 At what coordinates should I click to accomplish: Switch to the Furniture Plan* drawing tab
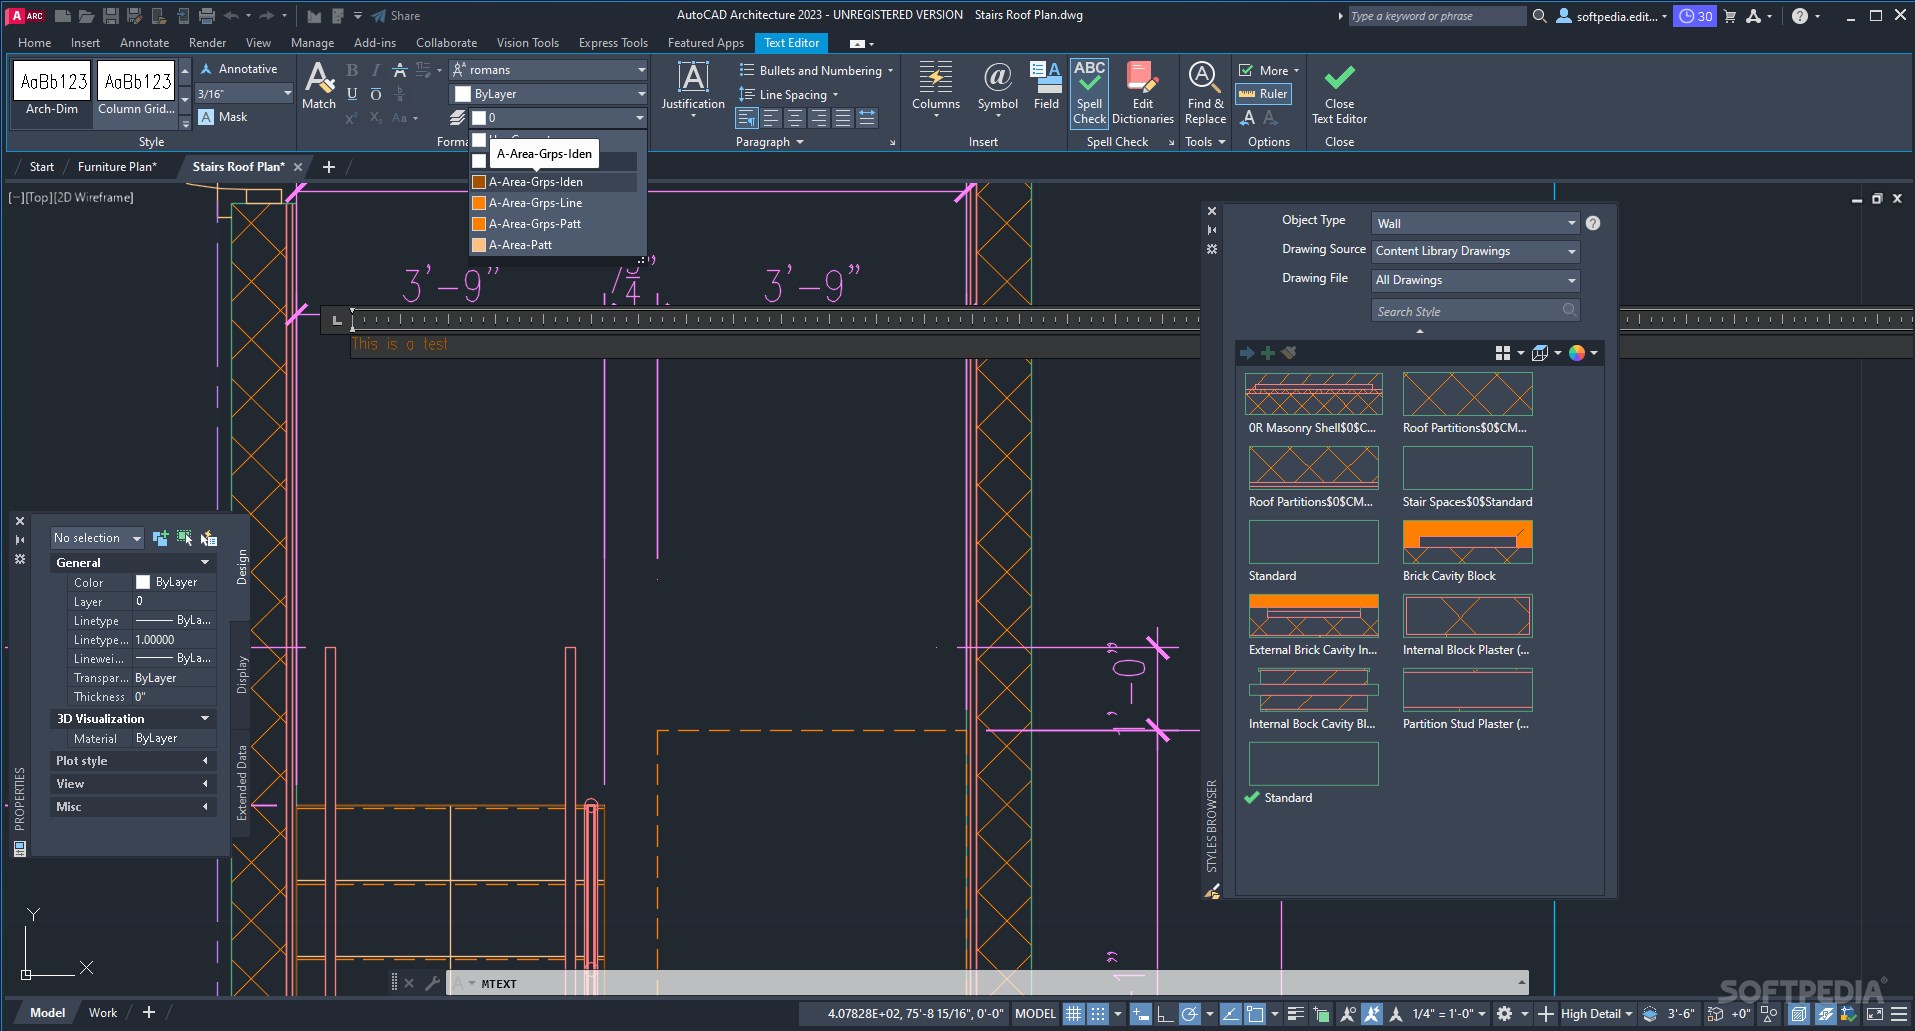(x=117, y=167)
